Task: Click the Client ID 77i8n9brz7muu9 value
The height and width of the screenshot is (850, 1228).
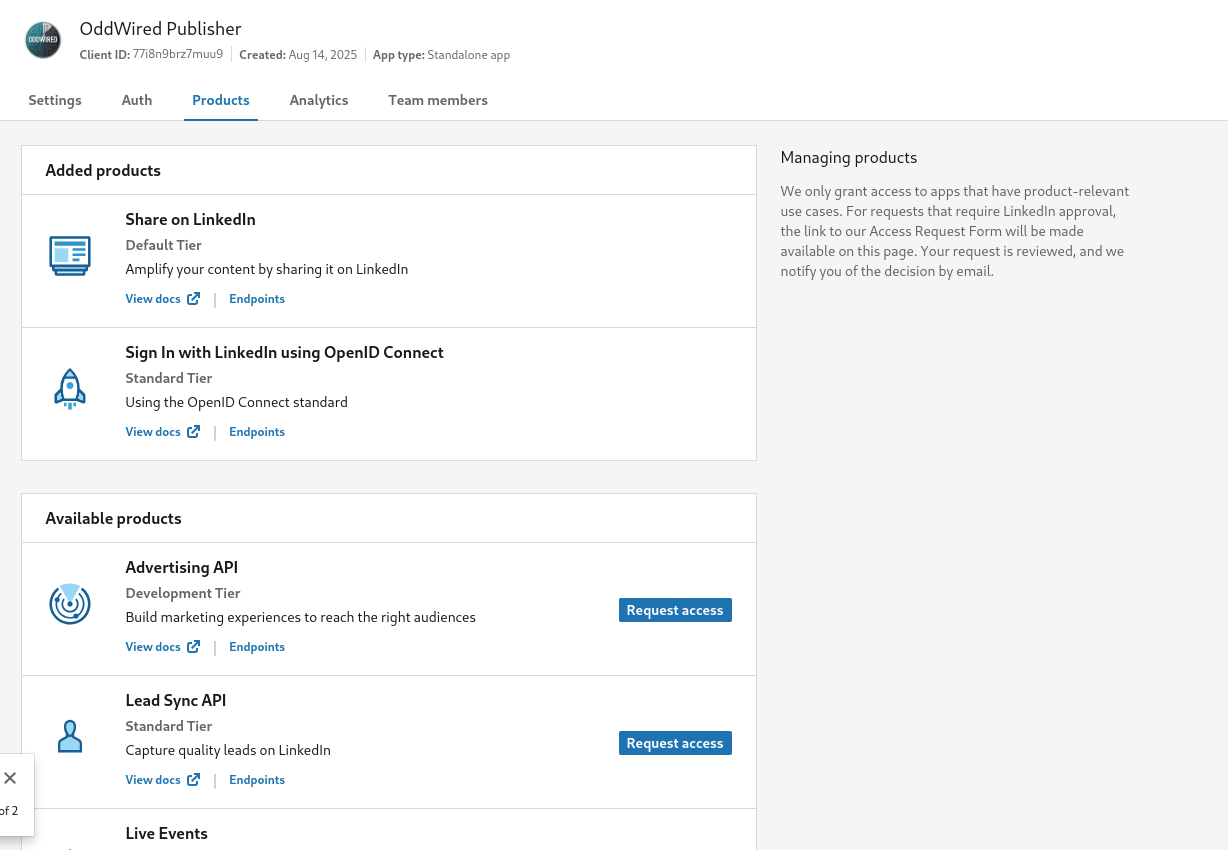Action: click(177, 54)
